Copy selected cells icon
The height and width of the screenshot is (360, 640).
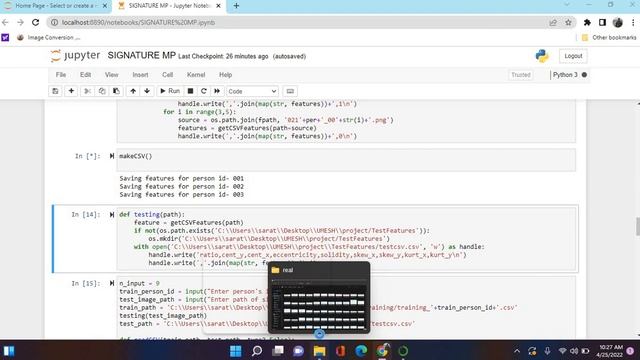[102, 91]
